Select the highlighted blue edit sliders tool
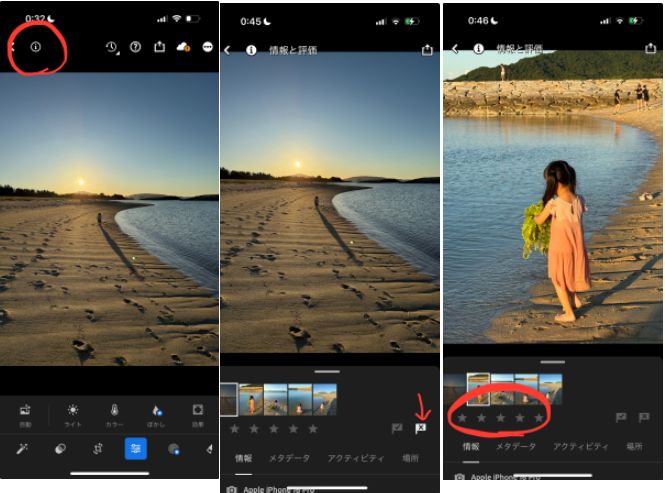Image resolution: width=665 pixels, height=493 pixels. point(136,448)
